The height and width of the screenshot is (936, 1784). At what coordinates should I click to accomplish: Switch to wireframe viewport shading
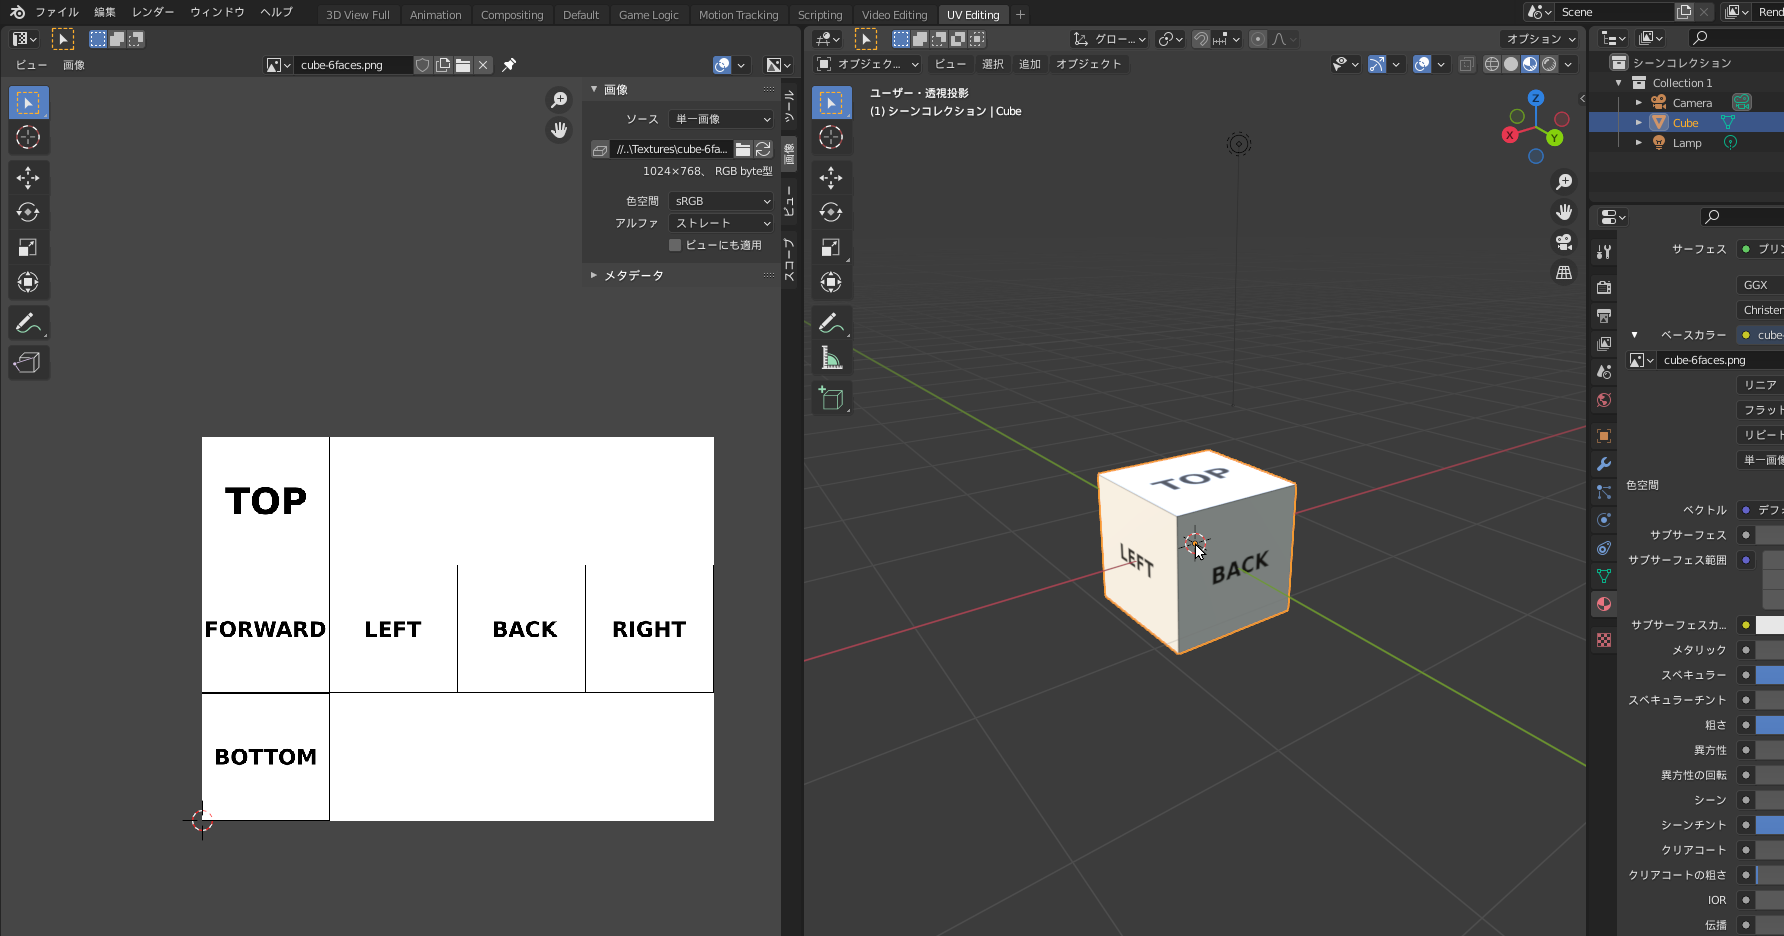[x=1492, y=64]
